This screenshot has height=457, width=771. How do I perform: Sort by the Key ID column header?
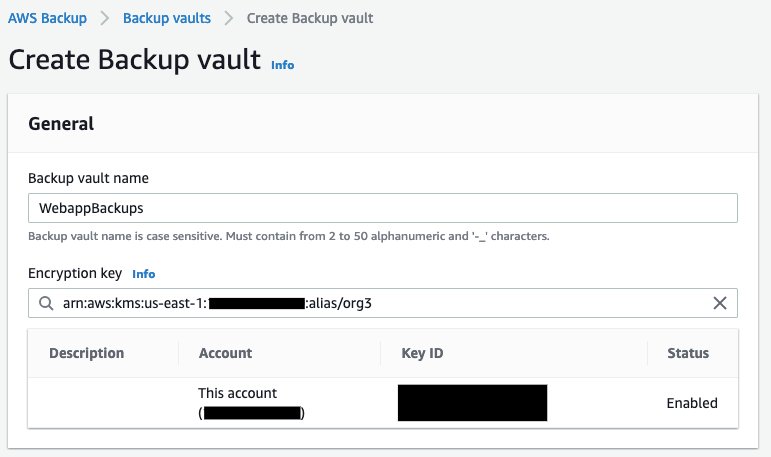(422, 353)
